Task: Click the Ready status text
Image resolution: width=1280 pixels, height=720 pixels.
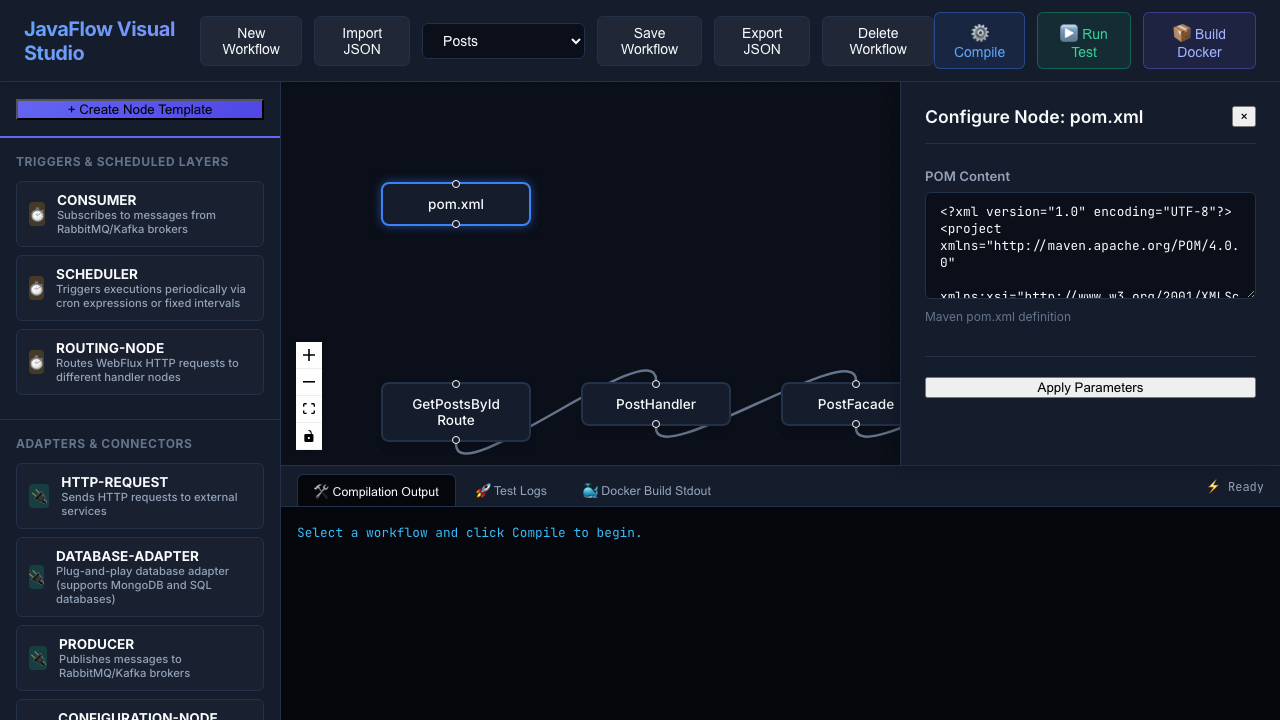Action: 1246,487
